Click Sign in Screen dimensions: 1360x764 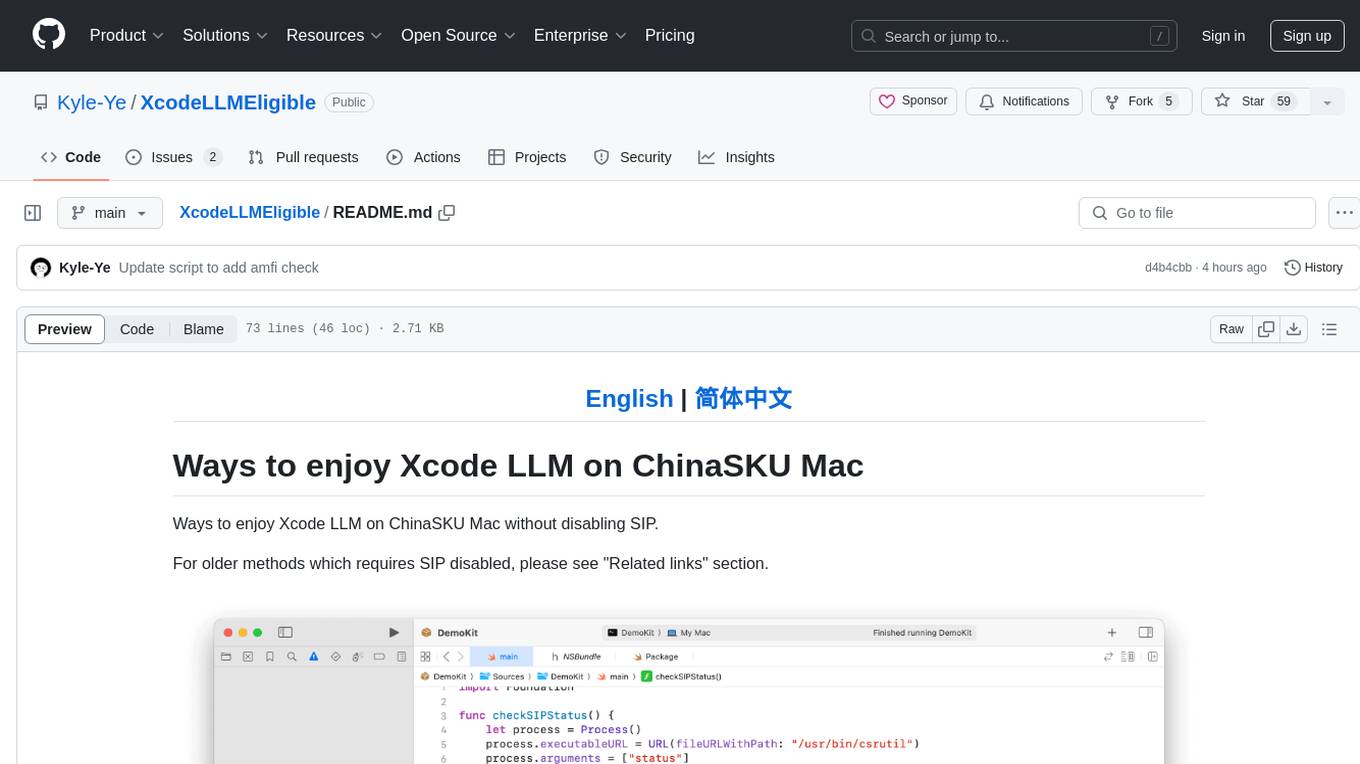pos(1223,36)
